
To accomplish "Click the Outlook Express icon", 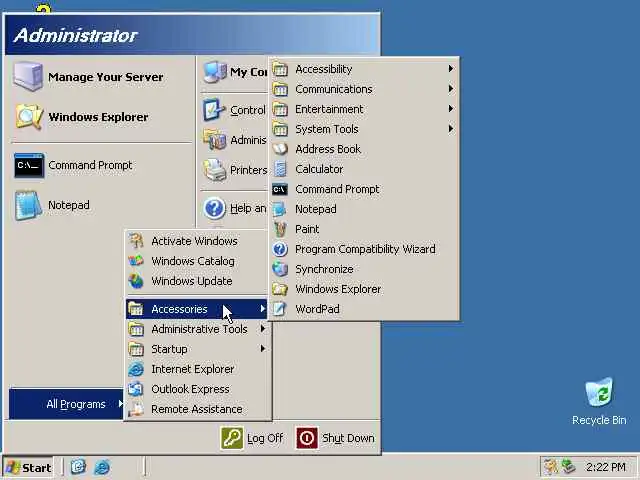I will [x=136, y=389].
